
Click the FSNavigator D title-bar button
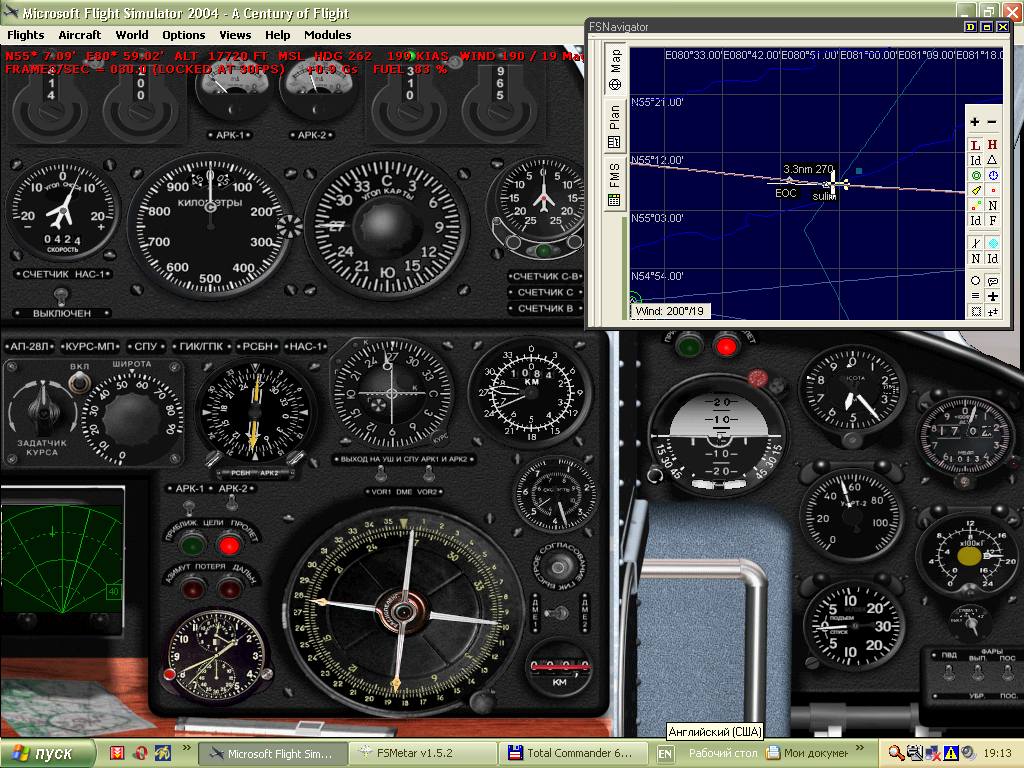click(x=971, y=27)
